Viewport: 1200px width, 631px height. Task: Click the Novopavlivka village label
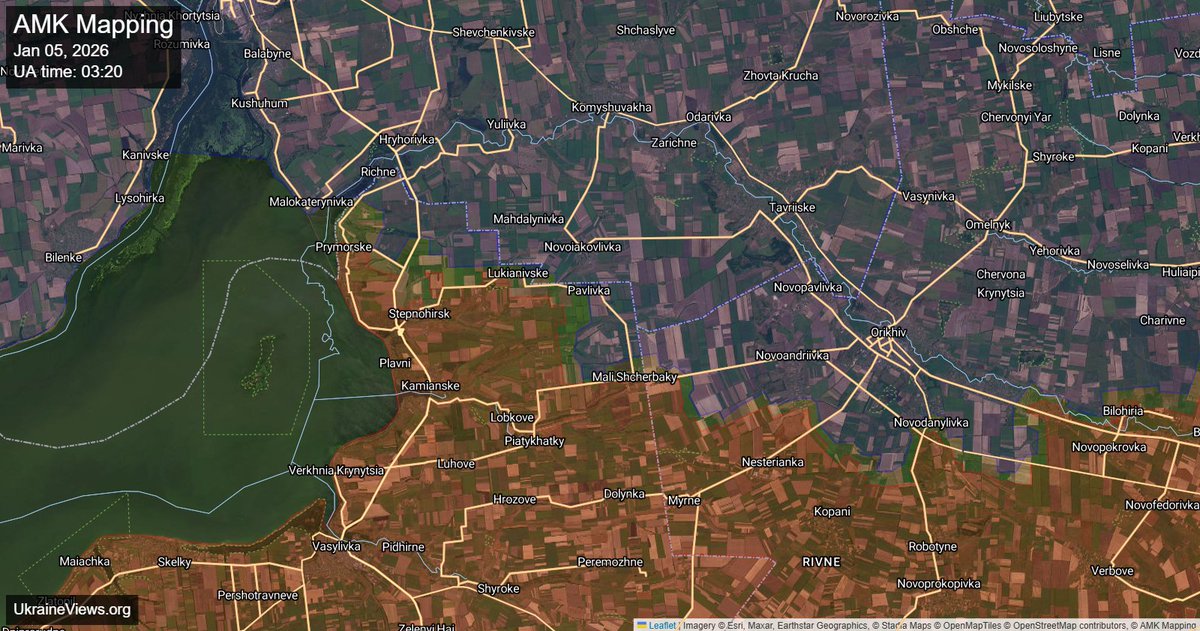point(808,287)
